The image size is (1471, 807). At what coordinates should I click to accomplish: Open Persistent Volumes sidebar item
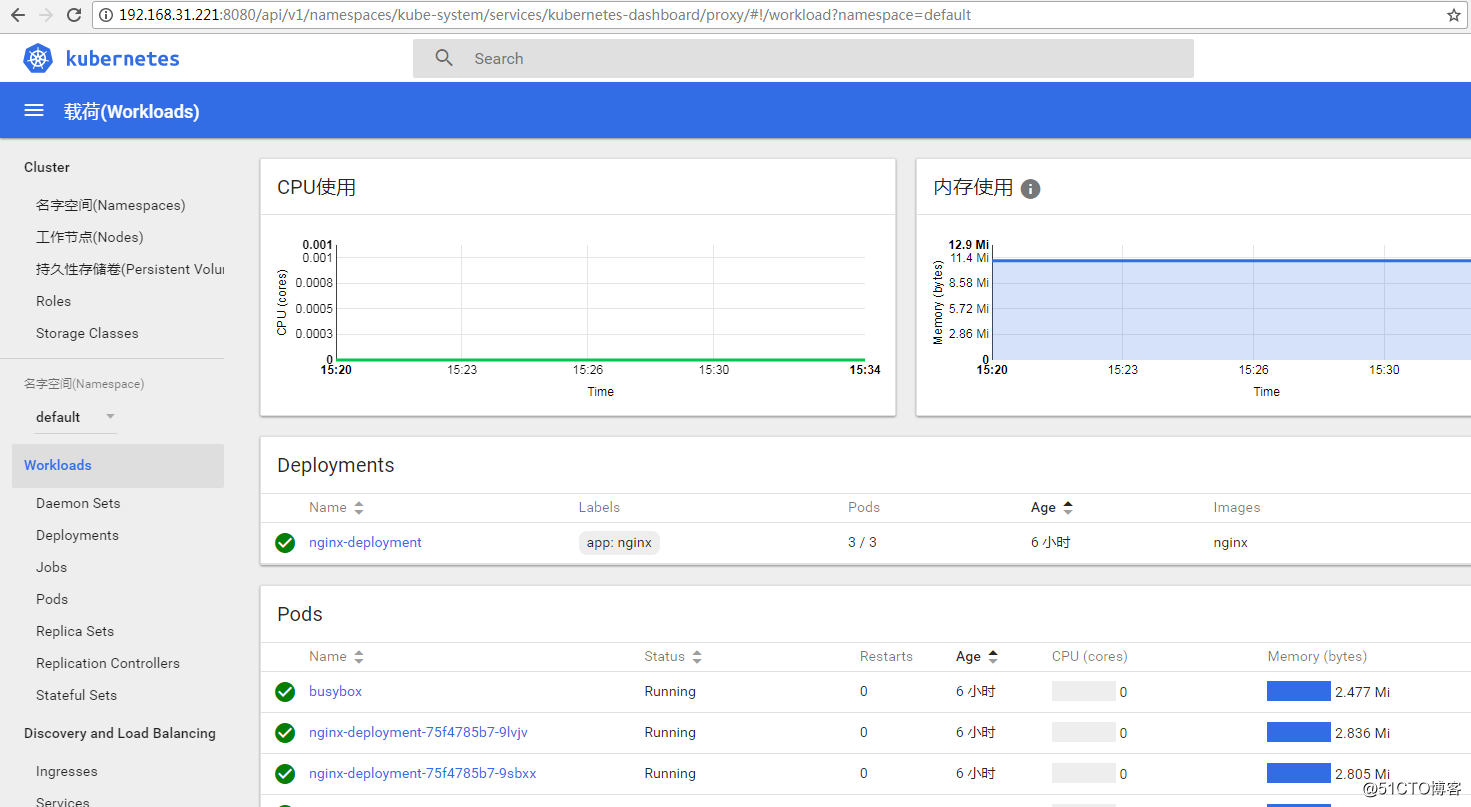point(130,269)
